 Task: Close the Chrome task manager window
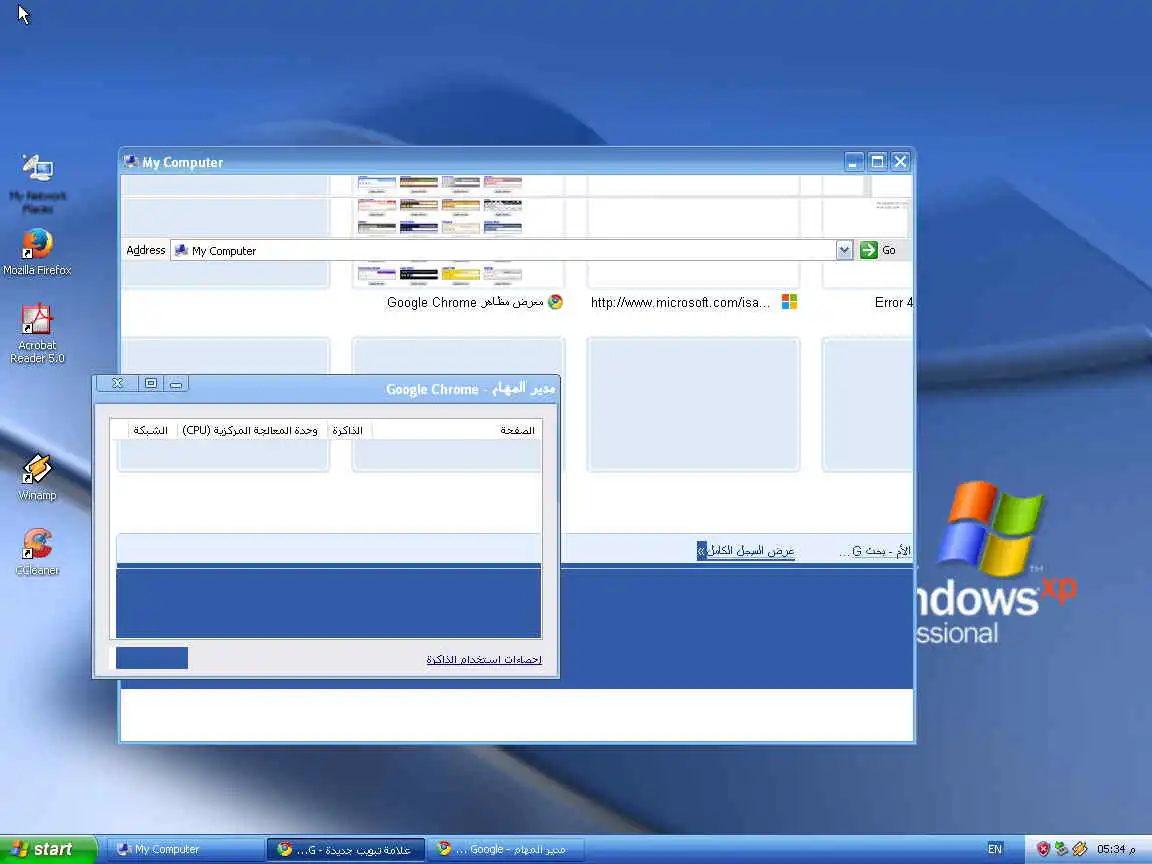118,383
